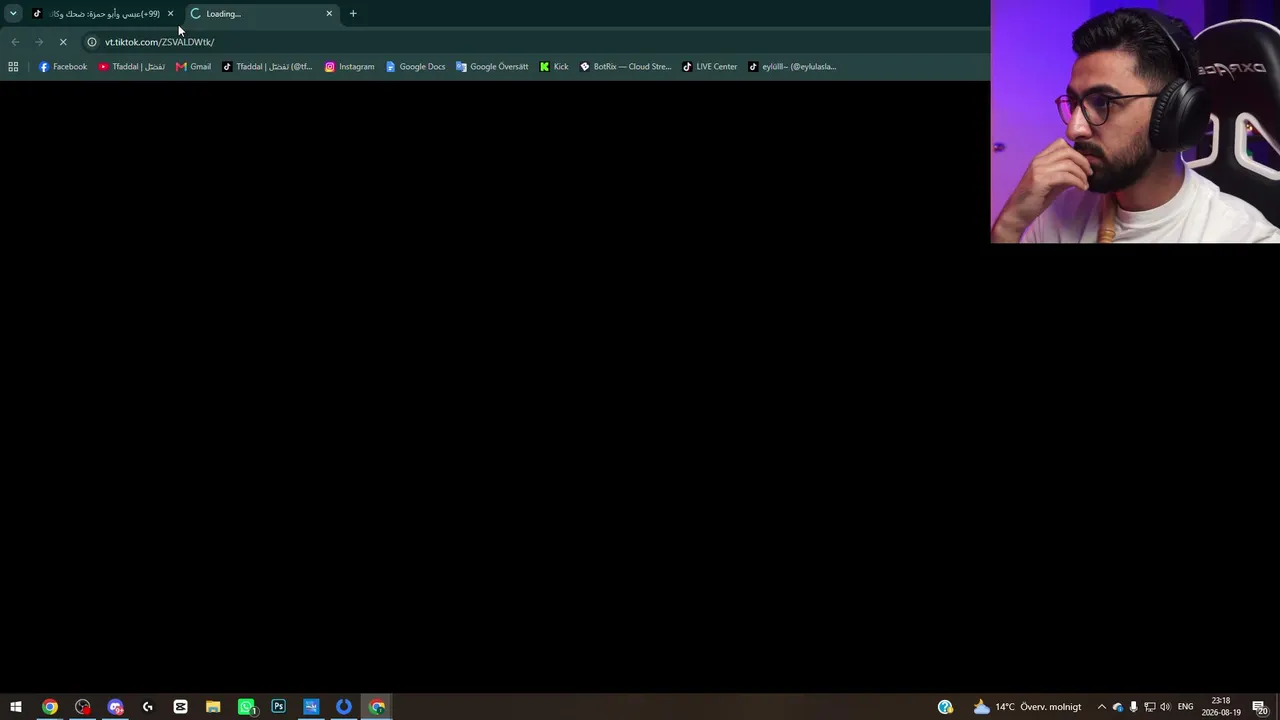Image resolution: width=1280 pixels, height=720 pixels.
Task: Open weather widget showing 14°C Överv. molnigt
Action: pos(1027,707)
